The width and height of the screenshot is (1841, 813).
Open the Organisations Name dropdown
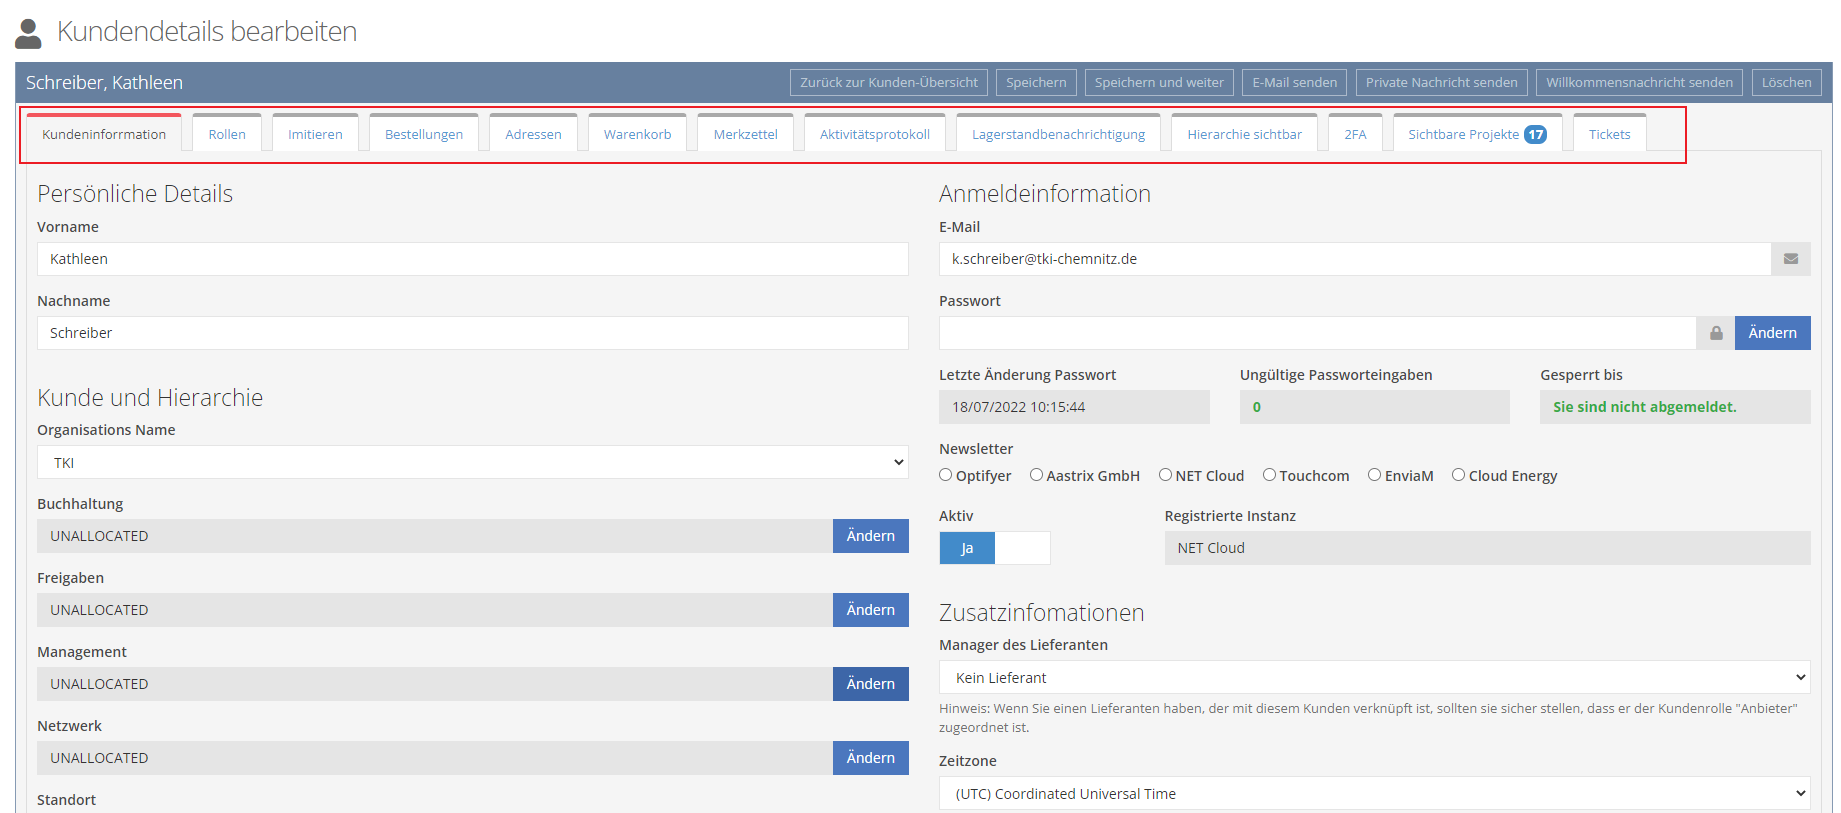click(472, 463)
